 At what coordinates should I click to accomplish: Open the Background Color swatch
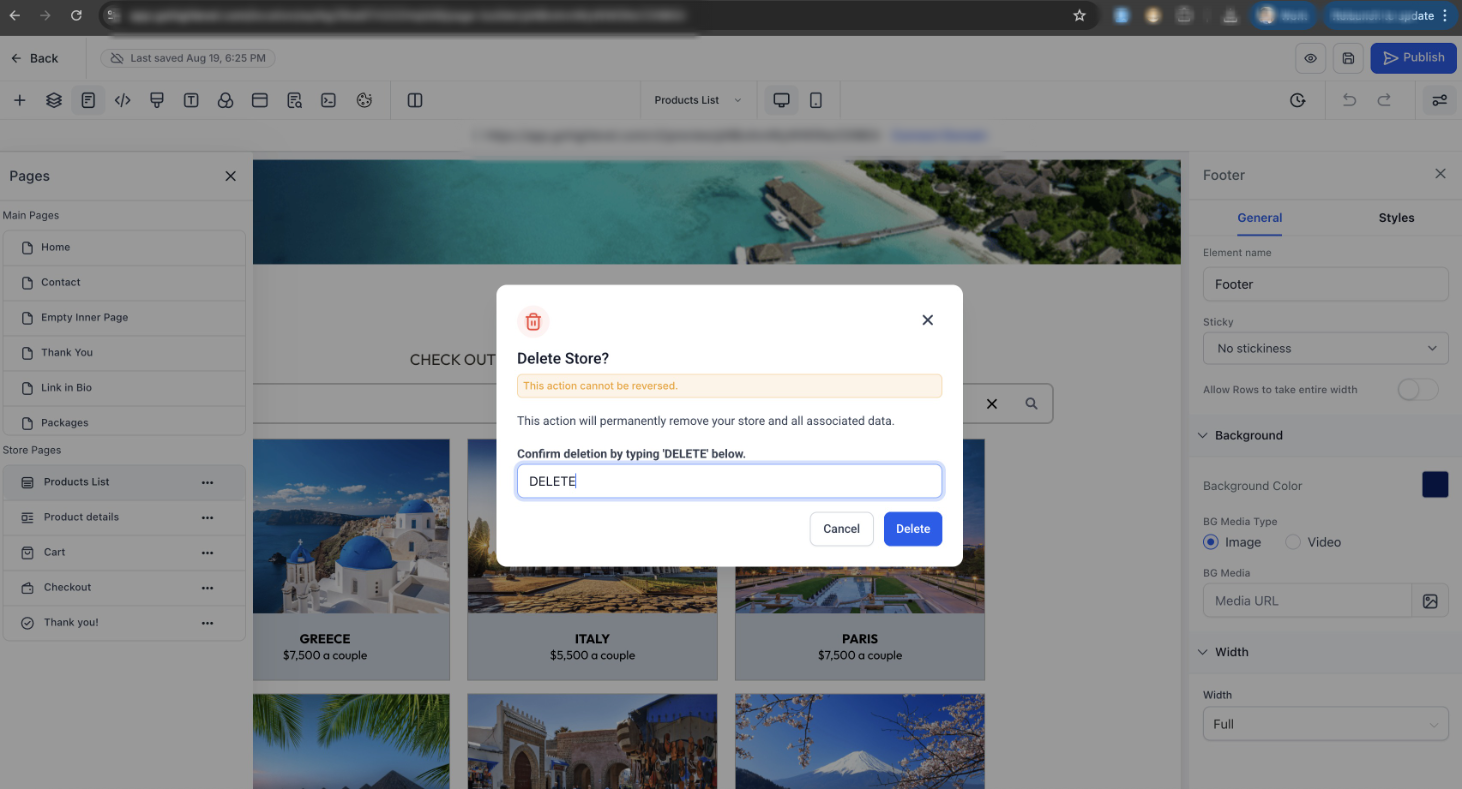coord(1435,485)
